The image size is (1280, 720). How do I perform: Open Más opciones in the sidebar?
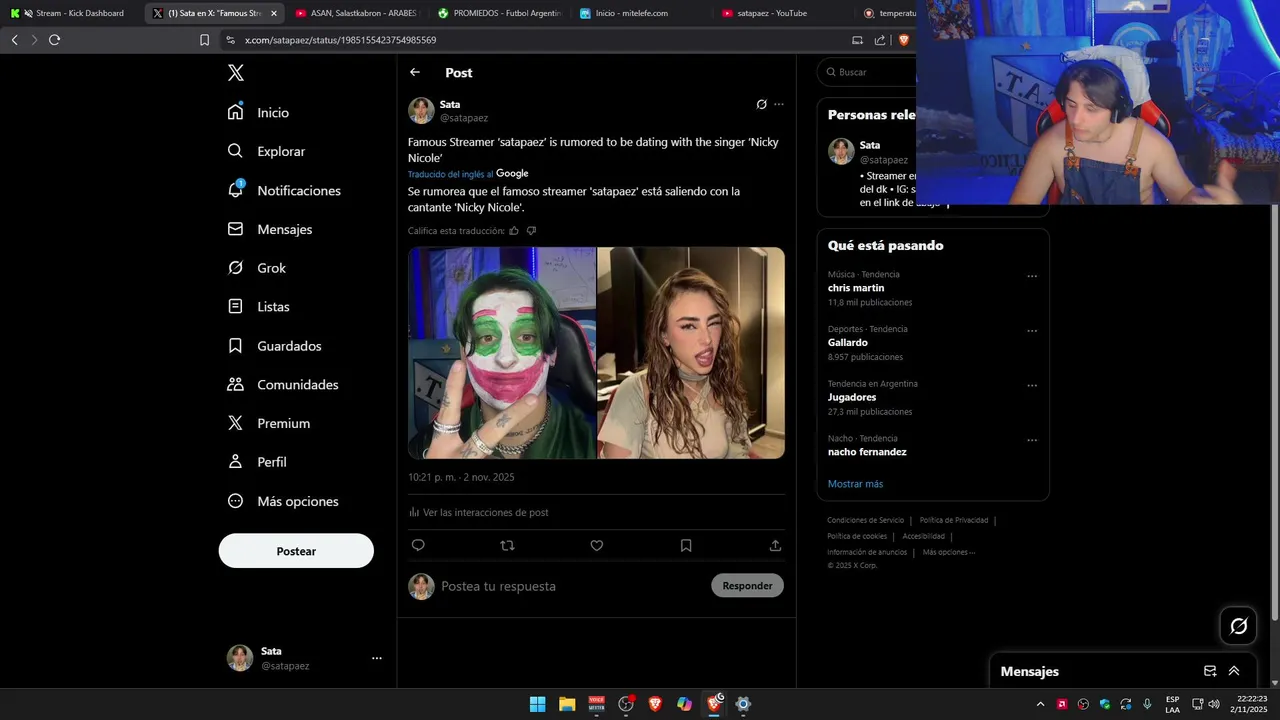[283, 501]
